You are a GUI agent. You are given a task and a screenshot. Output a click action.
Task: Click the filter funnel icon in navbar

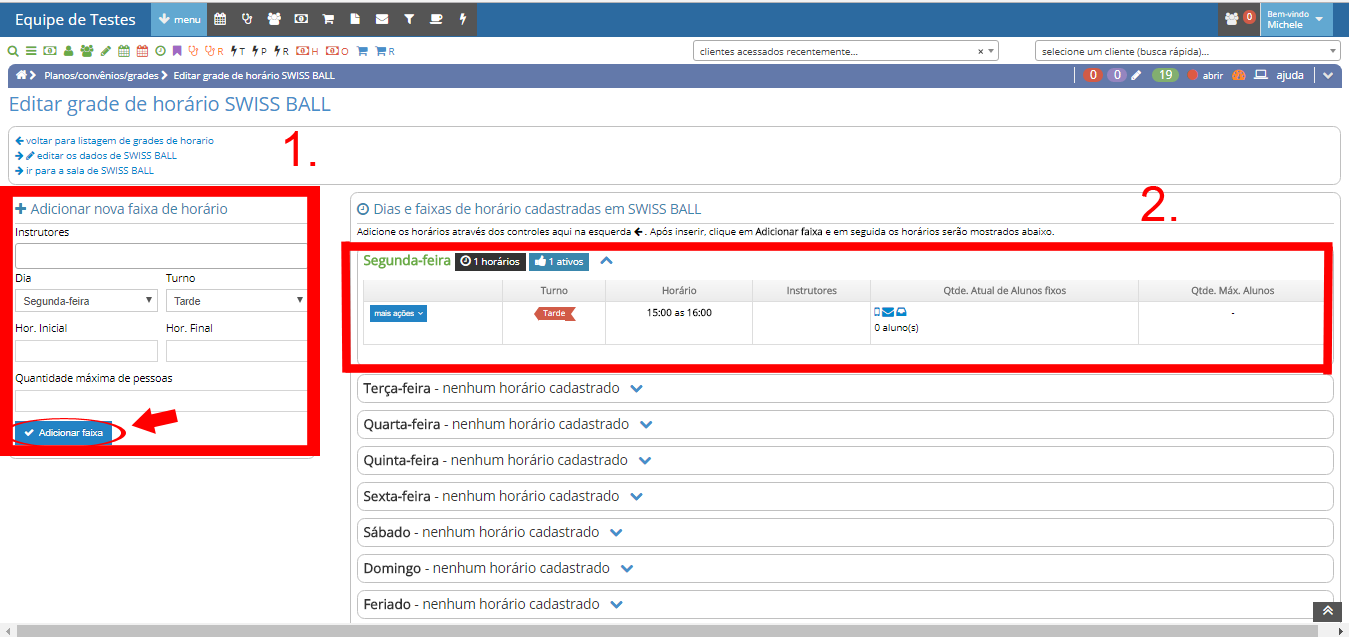pos(409,19)
